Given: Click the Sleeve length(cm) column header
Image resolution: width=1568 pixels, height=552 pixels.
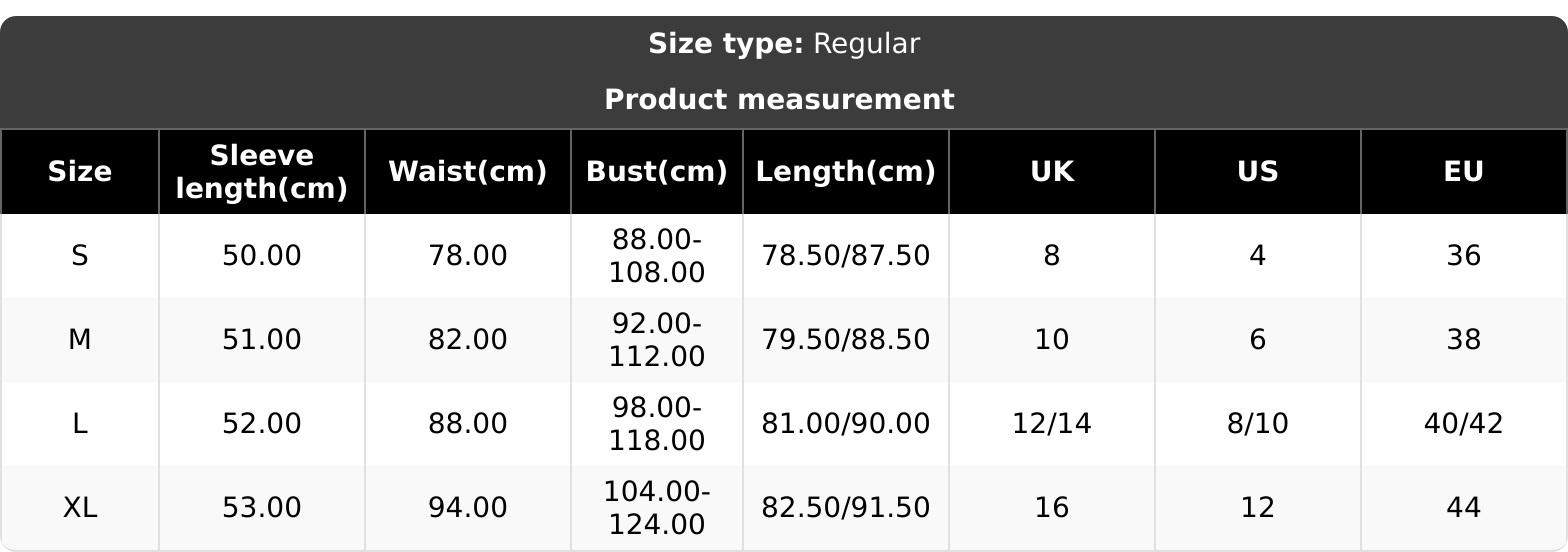Looking at the screenshot, I should (262, 172).
